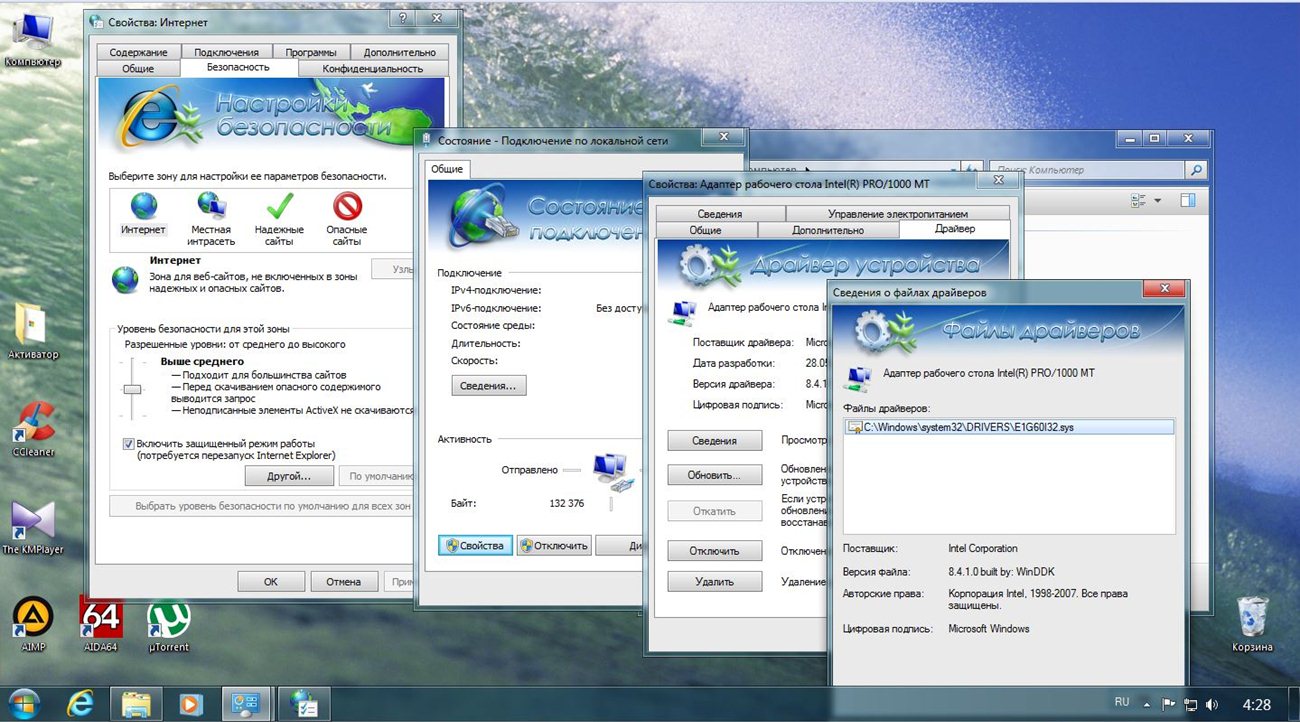Launch The KMPlayer desktop shortcut
Image resolution: width=1300 pixels, height=722 pixels.
32,526
